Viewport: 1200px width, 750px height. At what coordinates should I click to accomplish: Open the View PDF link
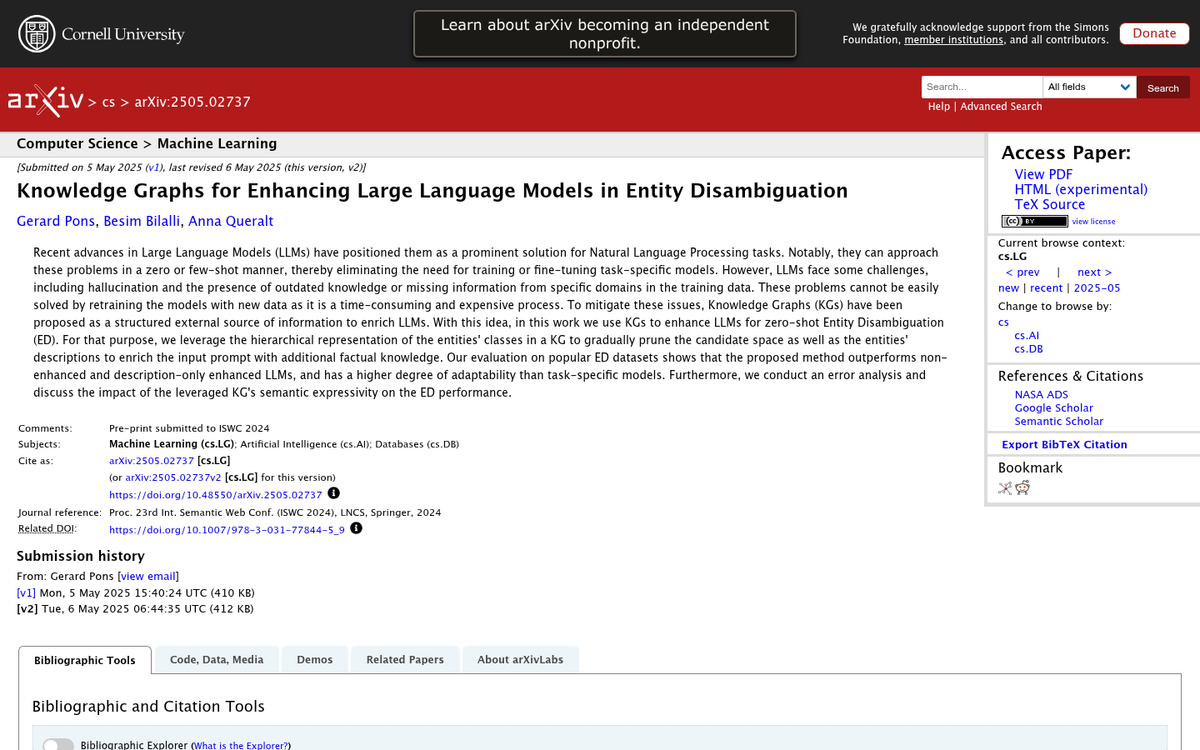1043,174
